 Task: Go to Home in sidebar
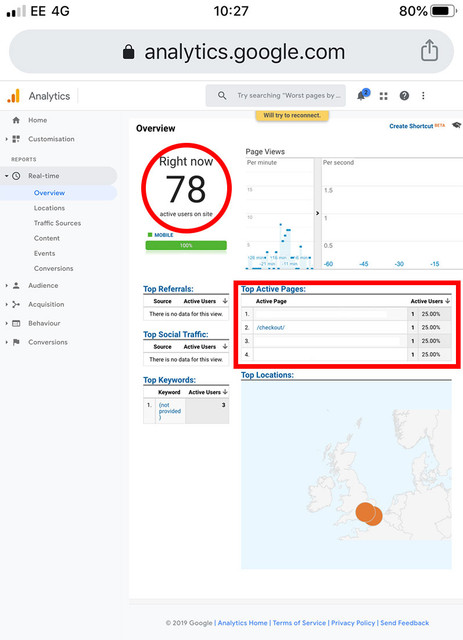pos(38,120)
